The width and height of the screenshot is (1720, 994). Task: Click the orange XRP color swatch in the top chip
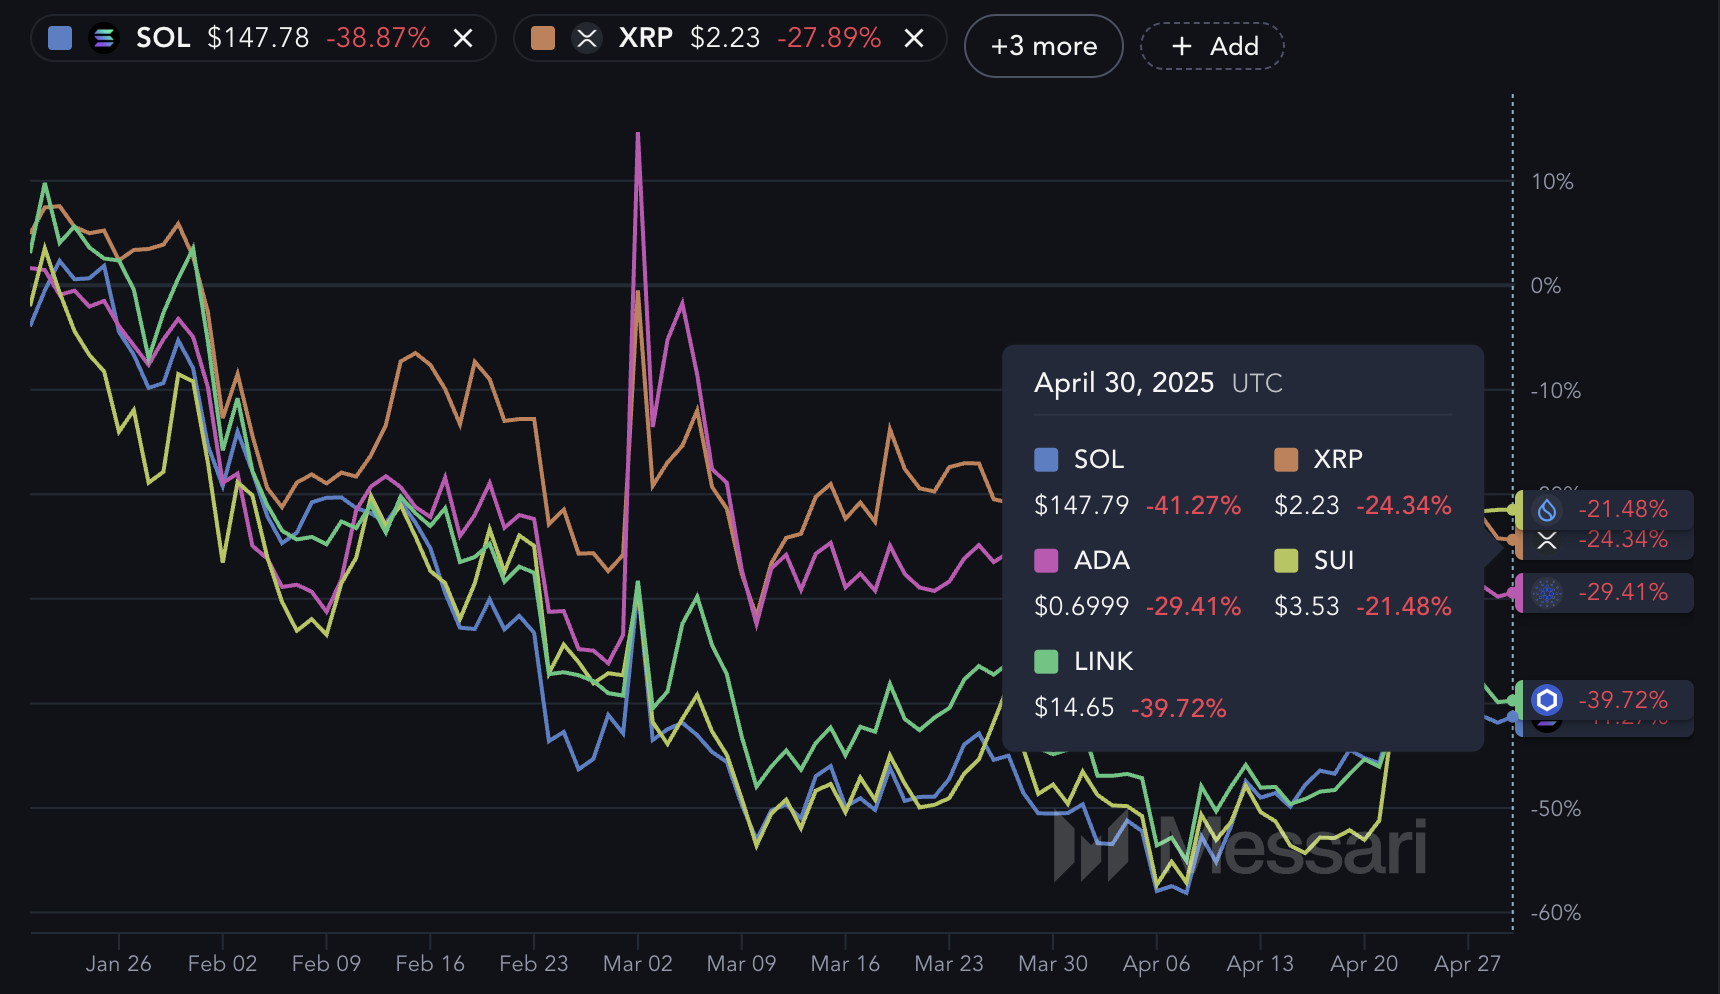tap(543, 39)
